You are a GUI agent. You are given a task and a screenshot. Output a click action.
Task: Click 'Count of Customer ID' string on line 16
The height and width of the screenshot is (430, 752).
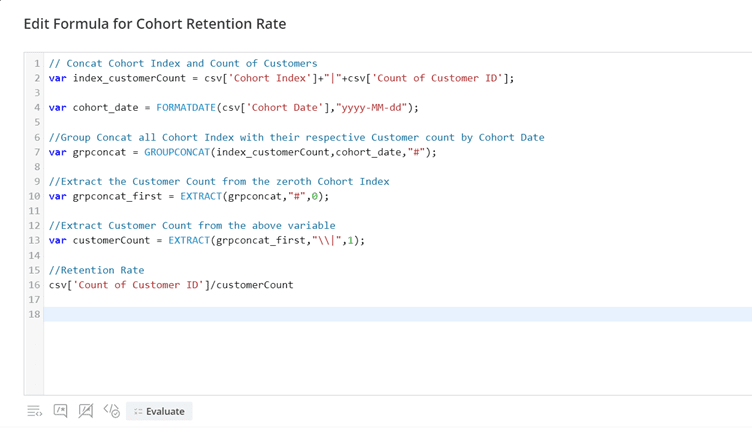coord(138,285)
